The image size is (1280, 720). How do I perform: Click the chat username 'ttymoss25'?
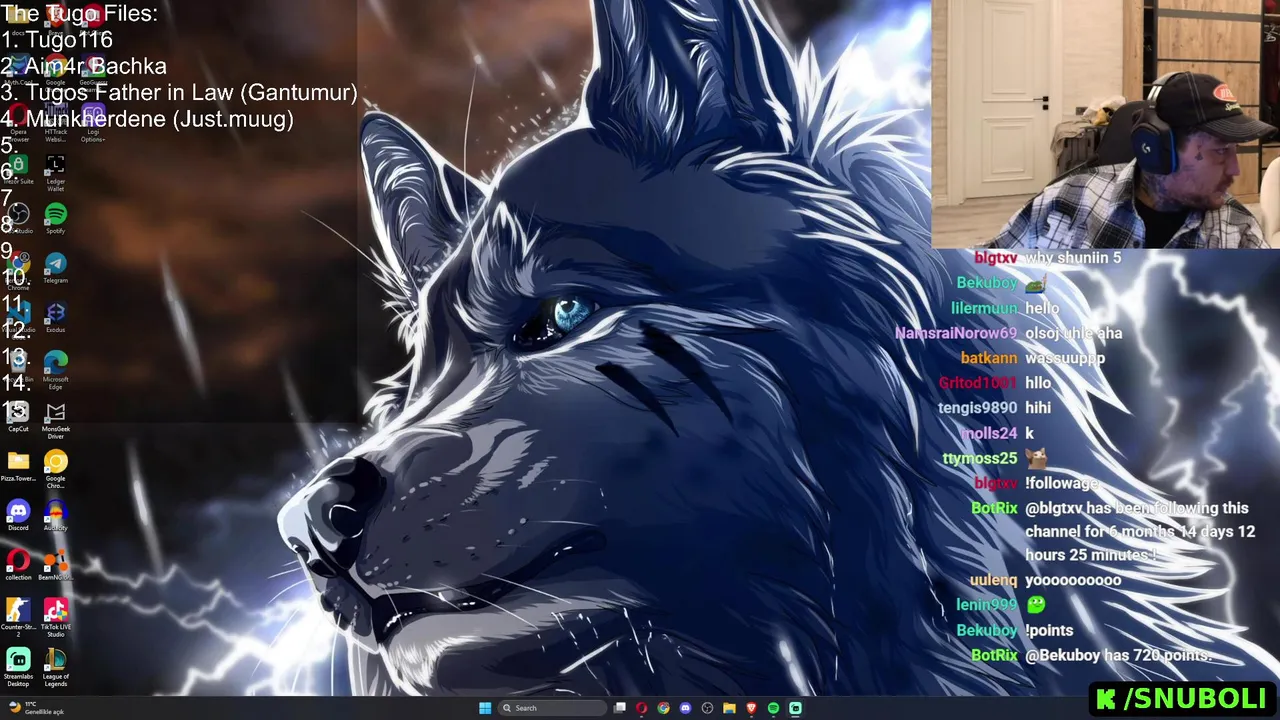point(979,458)
